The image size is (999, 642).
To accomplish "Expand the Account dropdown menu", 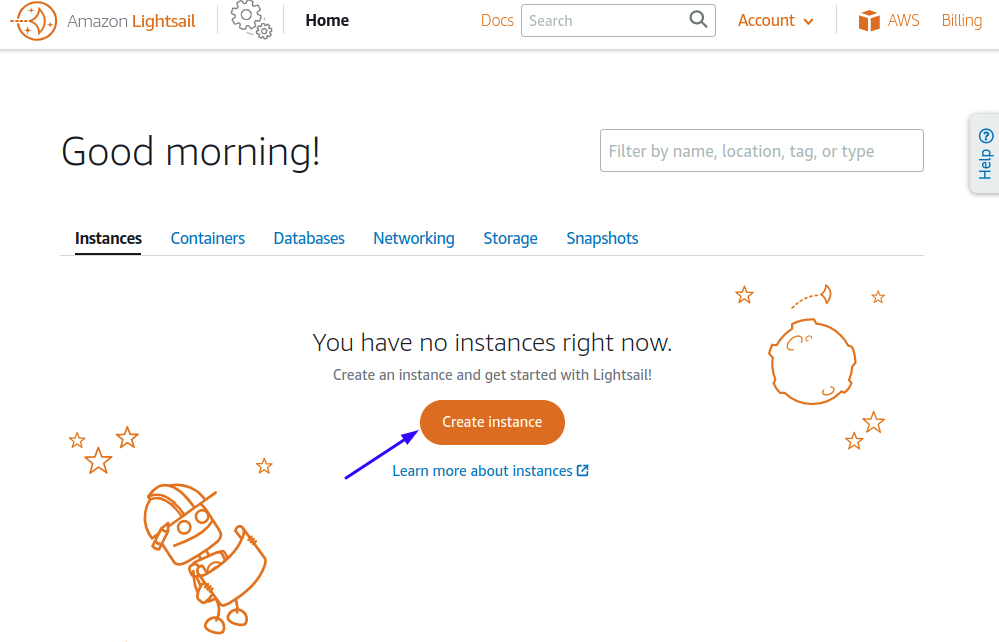I will point(775,20).
